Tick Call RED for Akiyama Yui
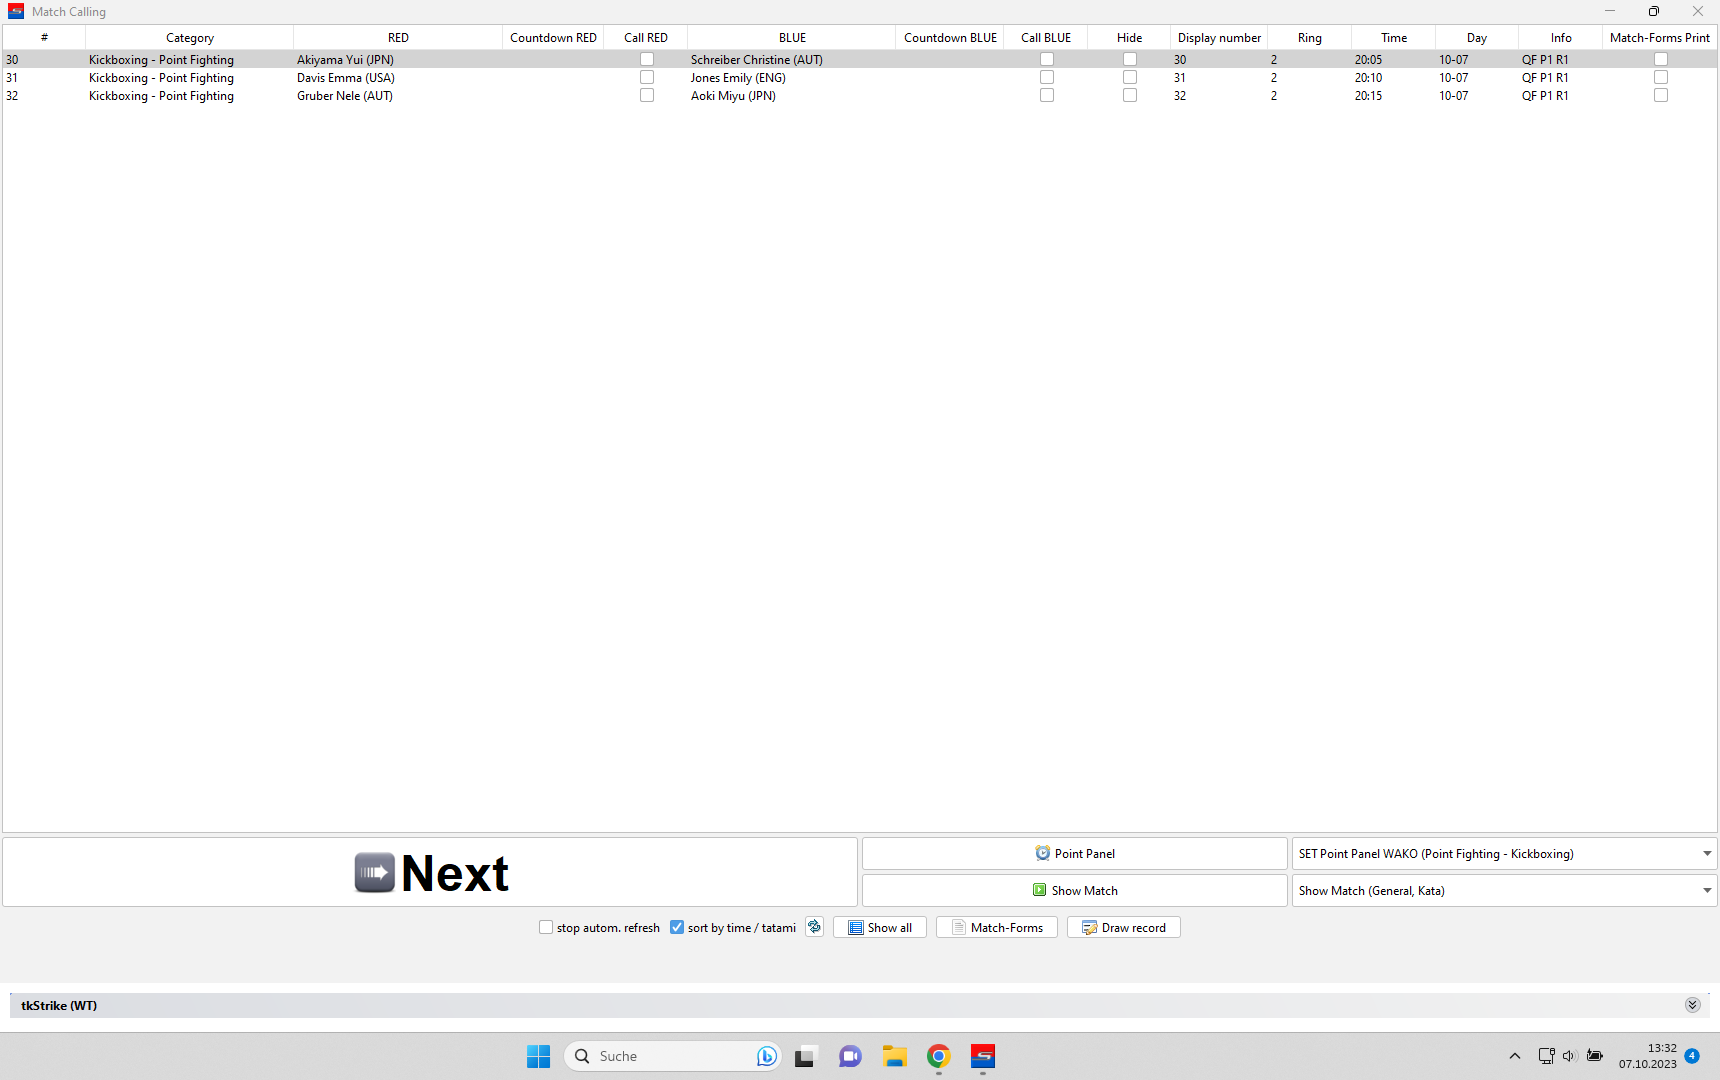The width and height of the screenshot is (1720, 1080). point(647,60)
